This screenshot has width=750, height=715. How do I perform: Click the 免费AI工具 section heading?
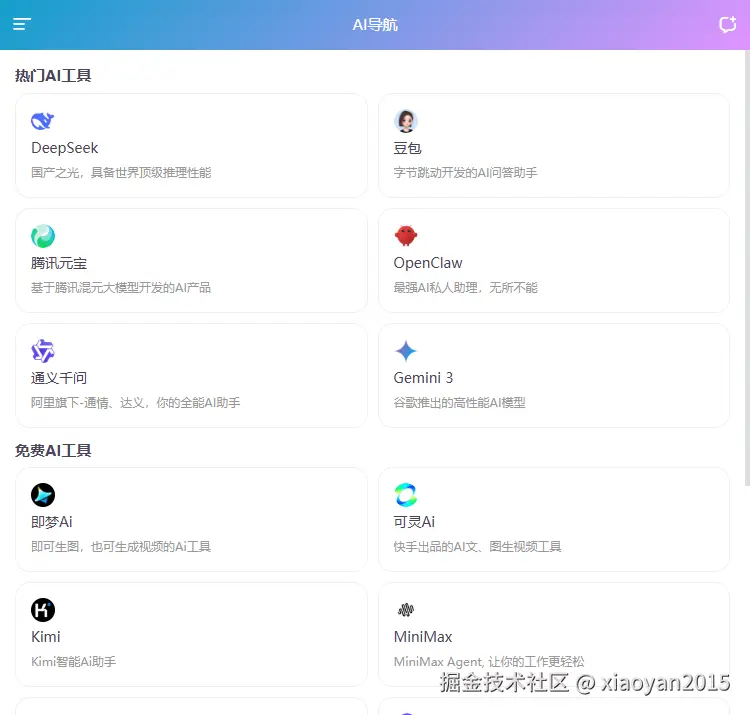pos(53,451)
